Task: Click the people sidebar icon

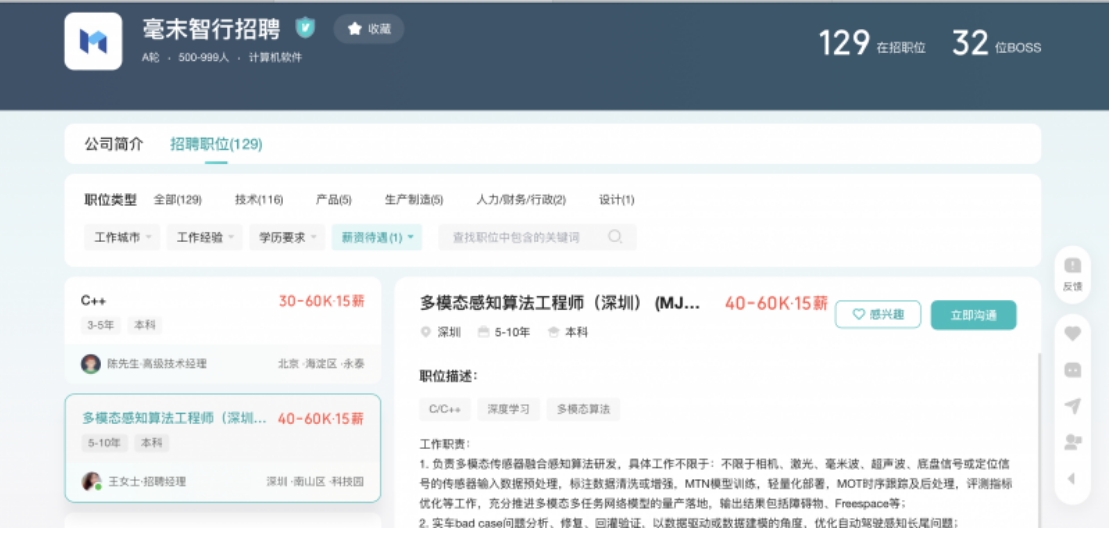Action: click(x=1072, y=442)
